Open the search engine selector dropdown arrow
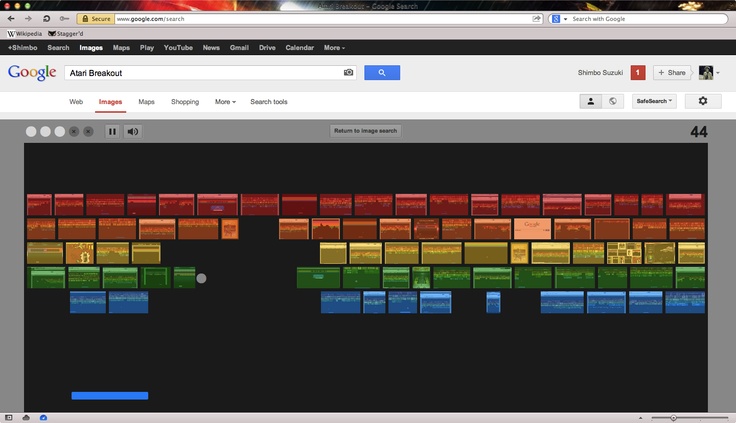The height and width of the screenshot is (423, 736). click(x=565, y=19)
